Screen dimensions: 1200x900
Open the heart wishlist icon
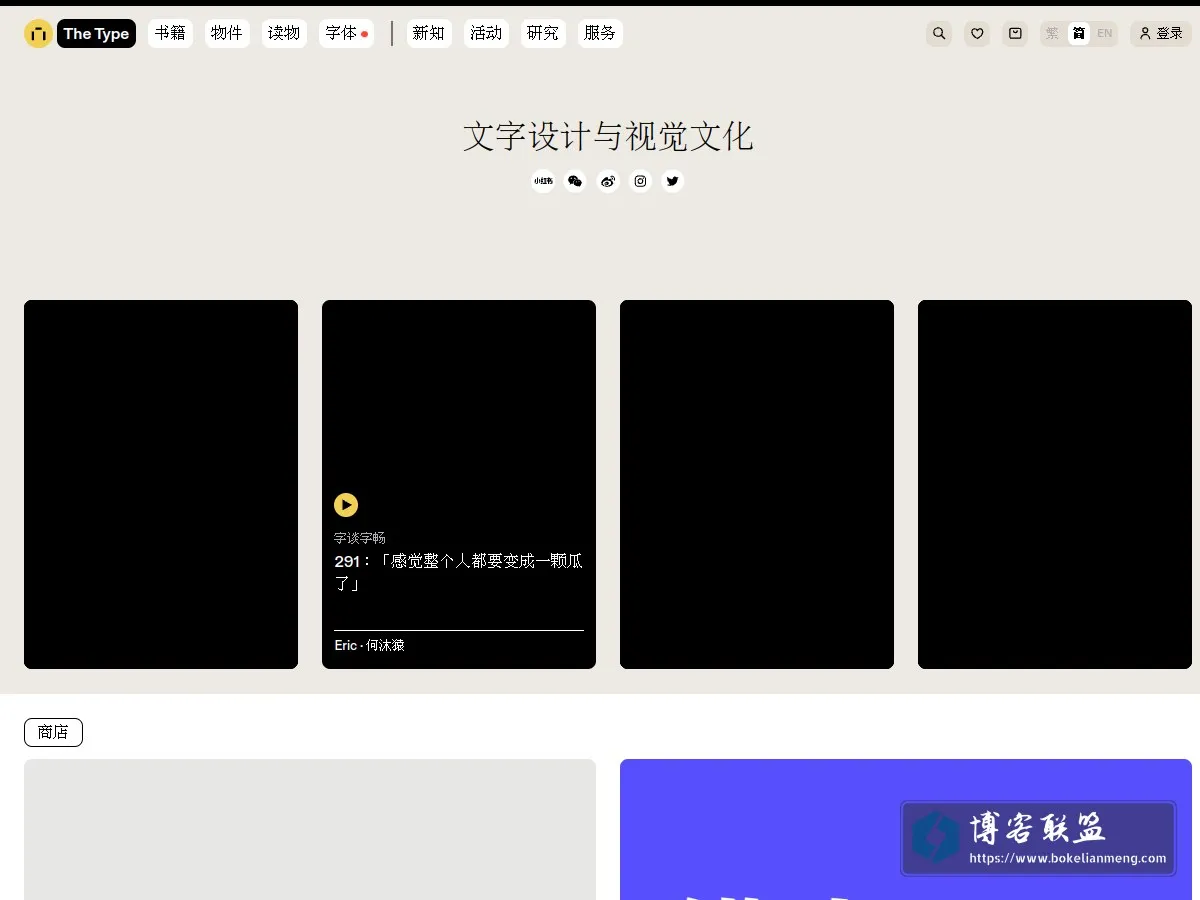(977, 33)
